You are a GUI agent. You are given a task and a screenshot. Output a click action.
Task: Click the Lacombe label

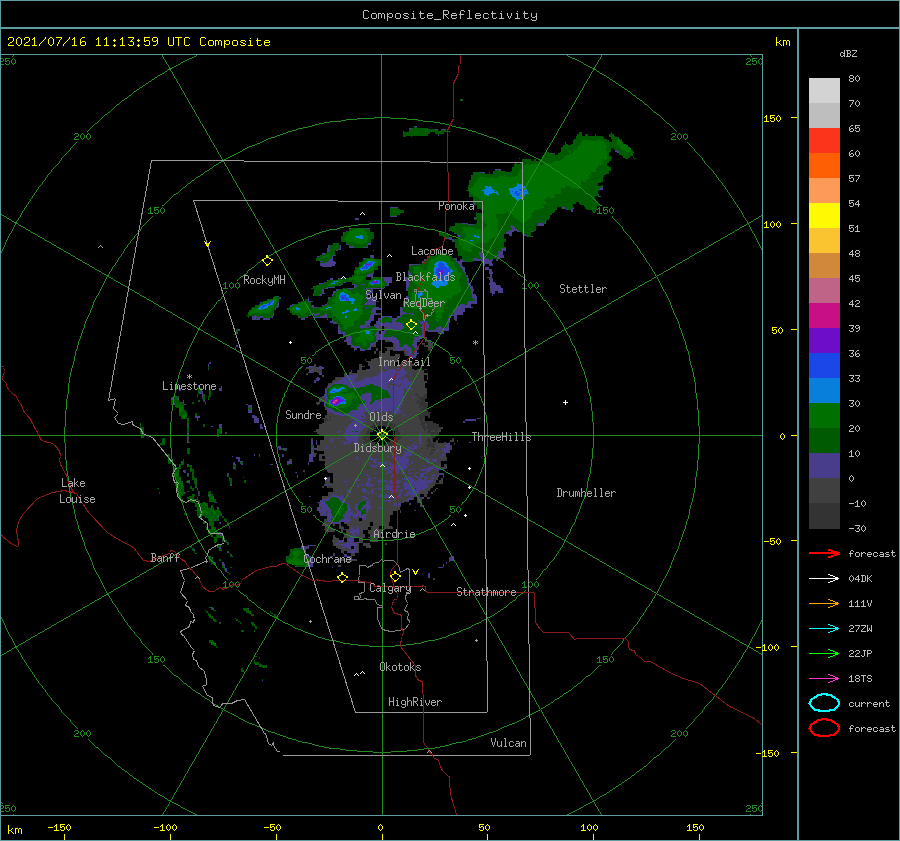click(x=432, y=251)
